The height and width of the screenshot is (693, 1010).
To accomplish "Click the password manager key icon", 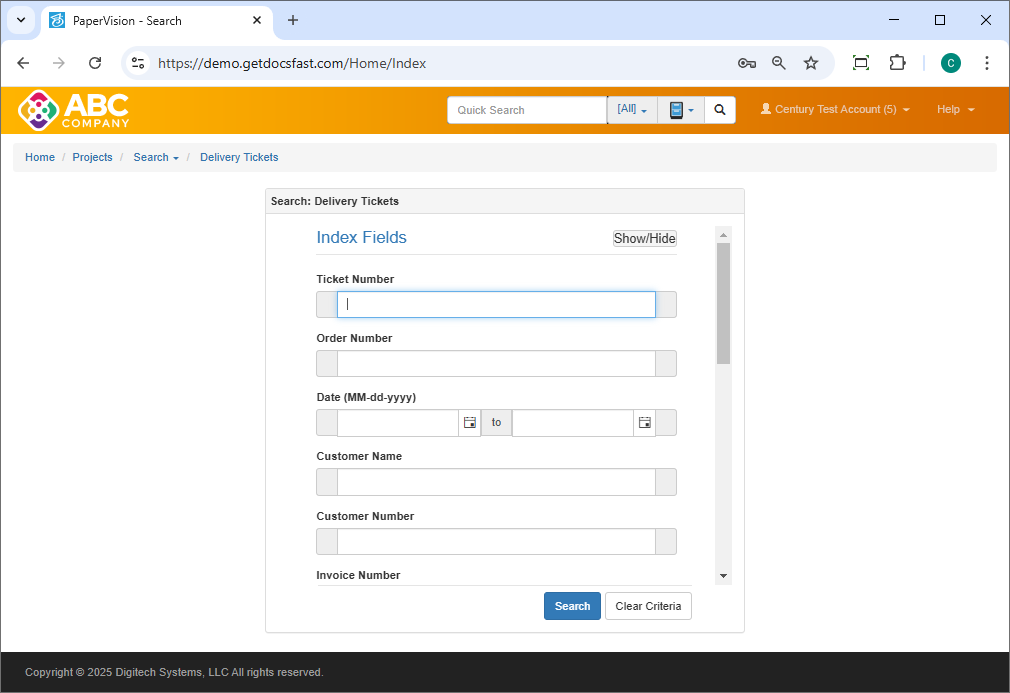I will pos(746,63).
